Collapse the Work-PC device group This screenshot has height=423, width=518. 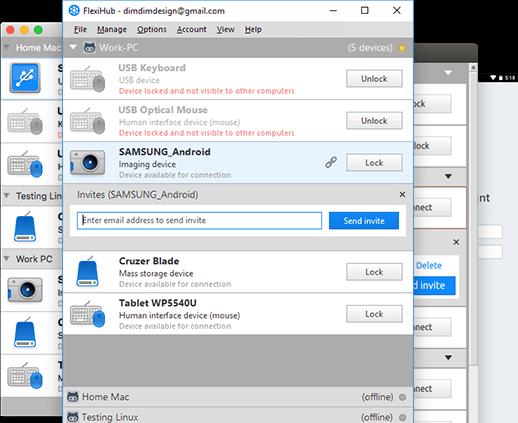tap(73, 47)
